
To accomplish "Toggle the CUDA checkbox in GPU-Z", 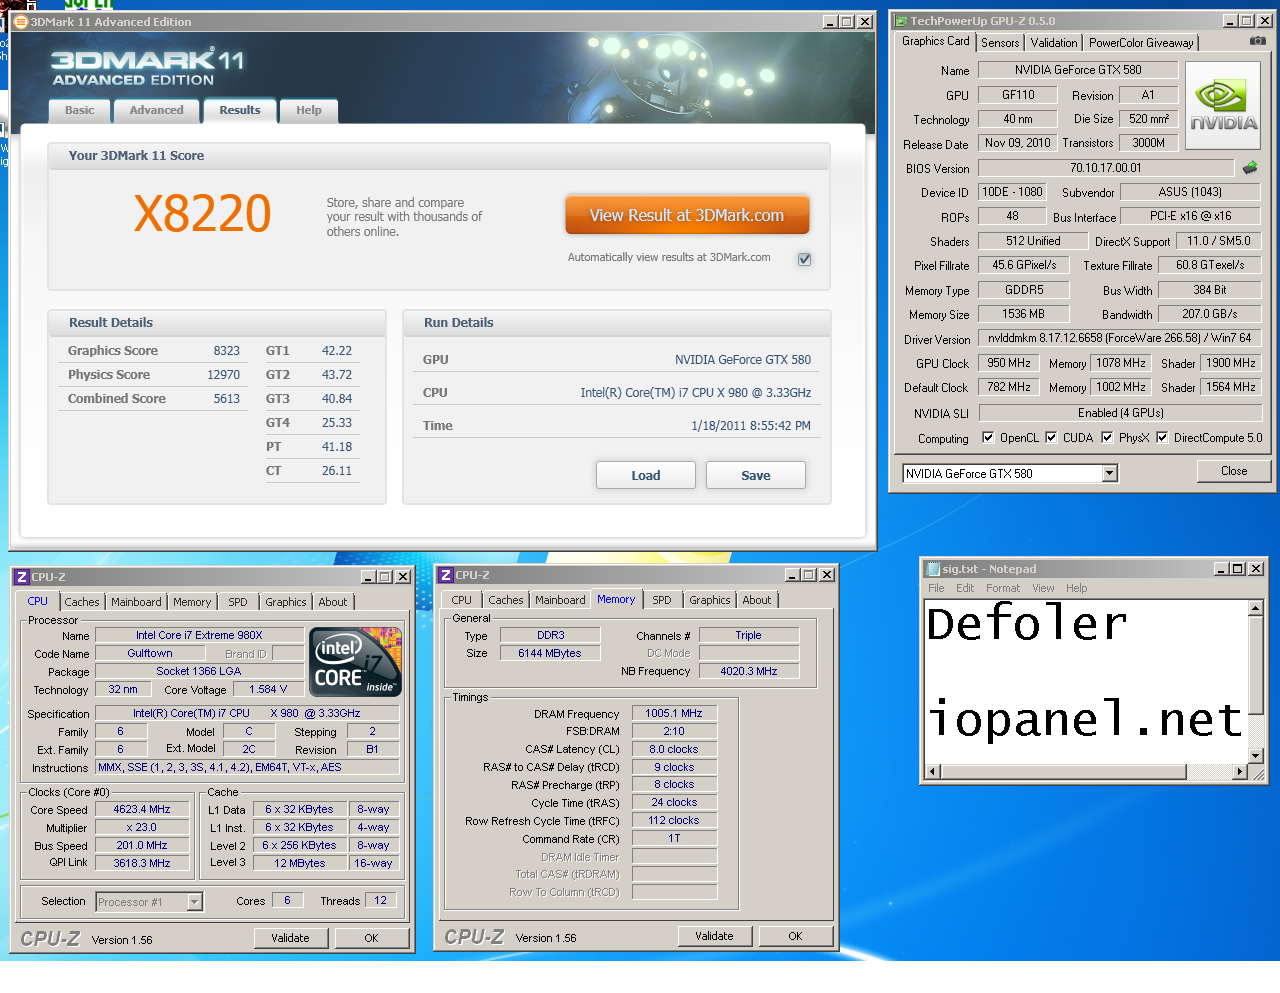I will [1051, 437].
